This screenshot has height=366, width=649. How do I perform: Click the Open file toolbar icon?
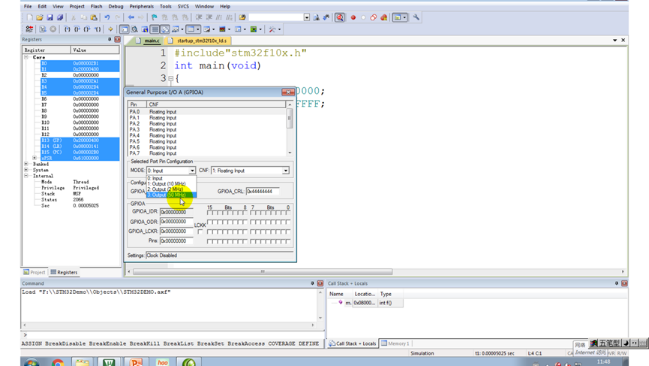(39, 17)
